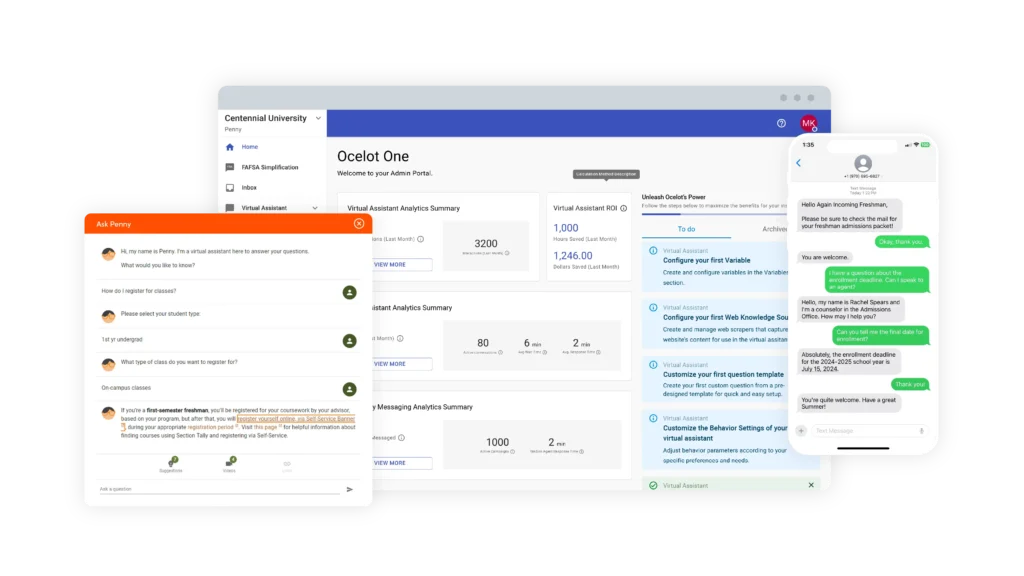Click the user avatar beside 'On-campus classes'
Viewport: 1024px width, 576px height.
tap(349, 389)
